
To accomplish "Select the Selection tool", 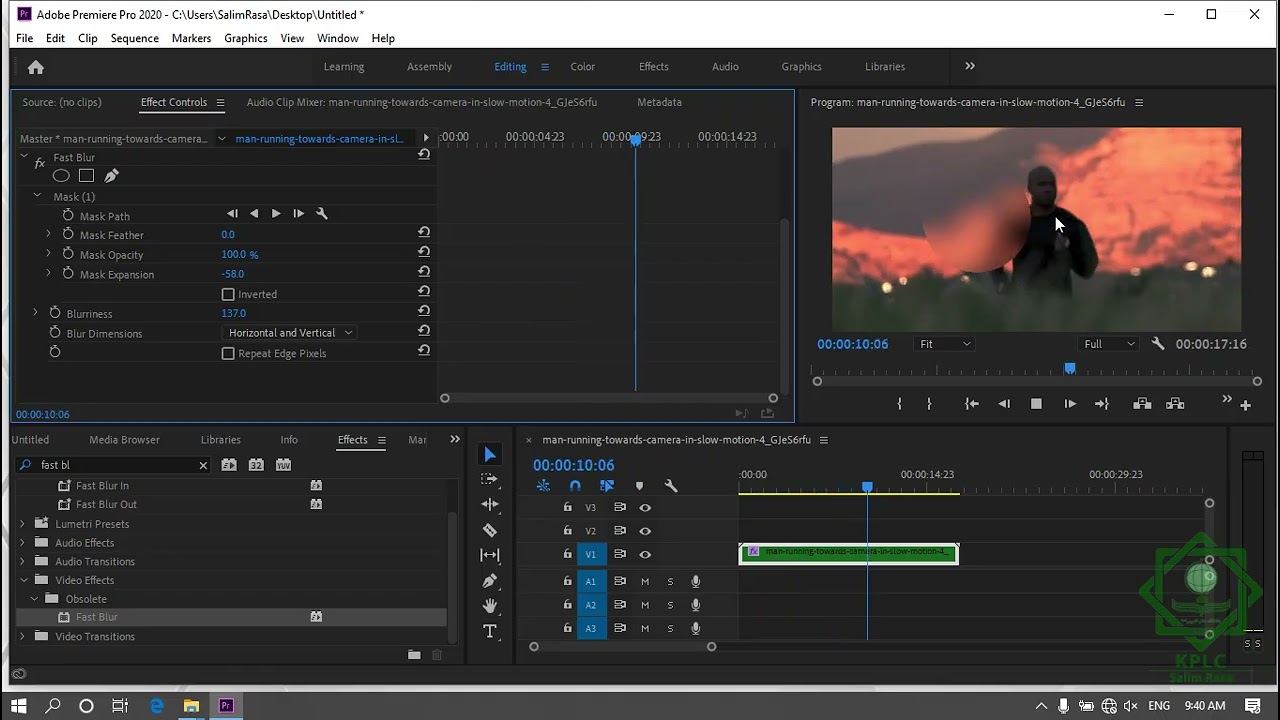I will tap(490, 455).
